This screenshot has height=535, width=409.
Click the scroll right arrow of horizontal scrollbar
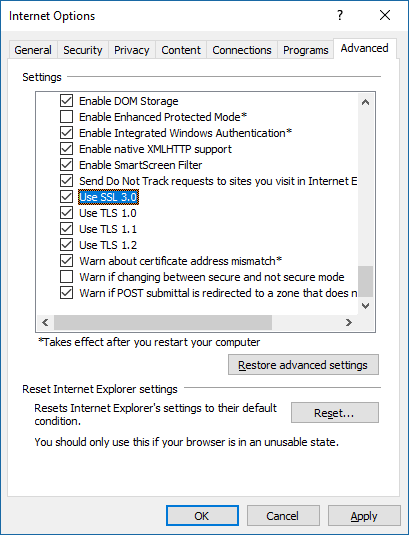pyautogui.click(x=348, y=322)
